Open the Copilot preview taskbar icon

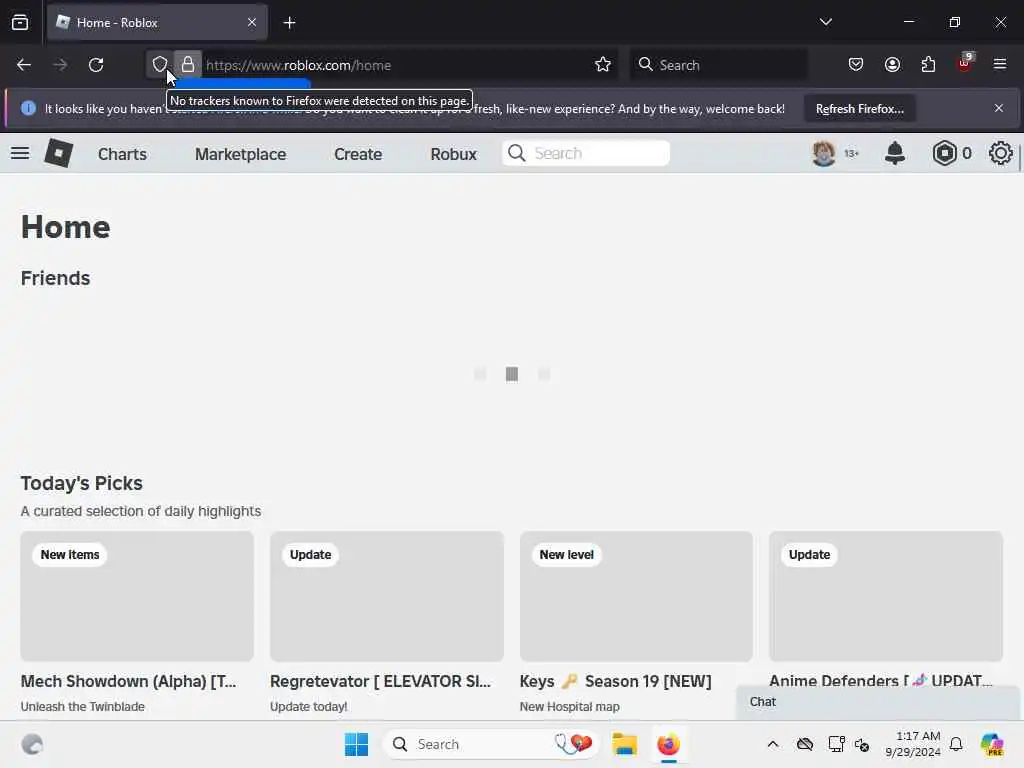[x=992, y=744]
